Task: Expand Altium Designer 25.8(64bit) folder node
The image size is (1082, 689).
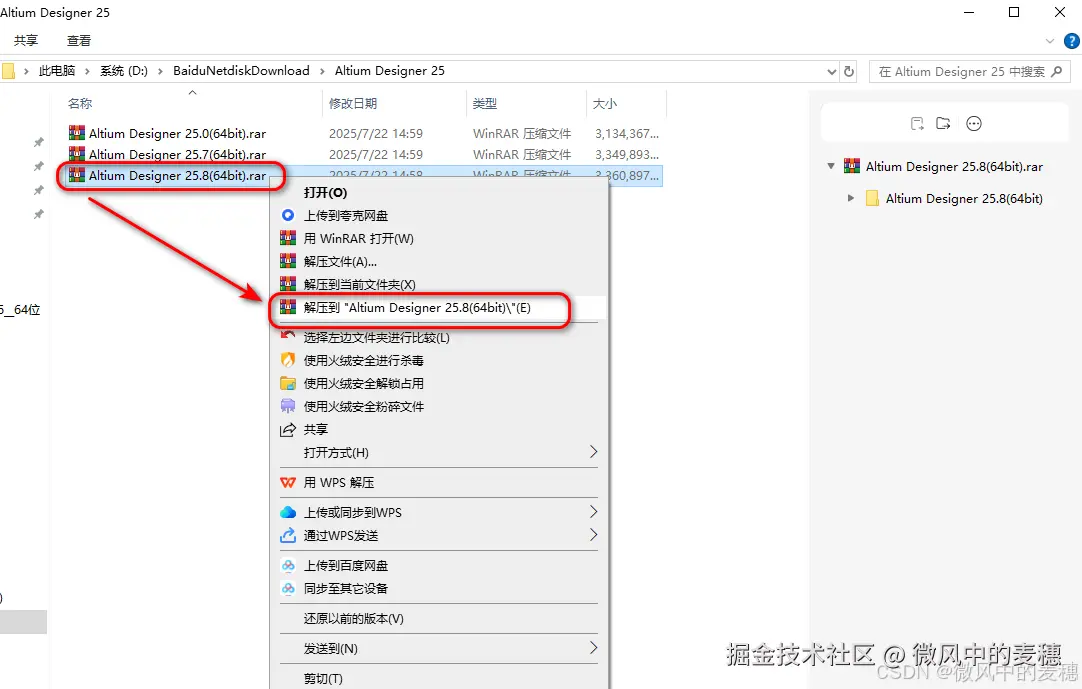Action: (851, 198)
